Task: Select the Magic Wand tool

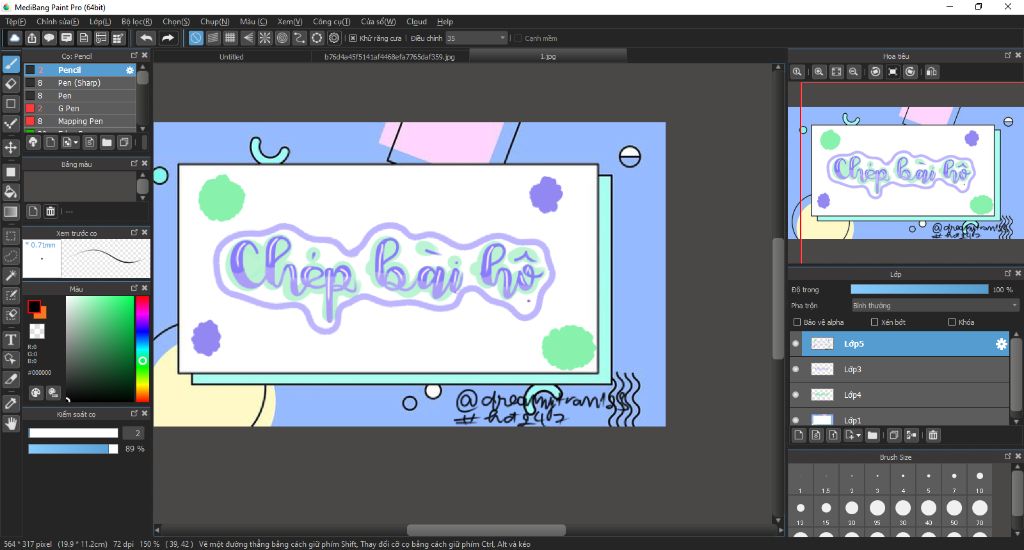Action: (x=10, y=276)
